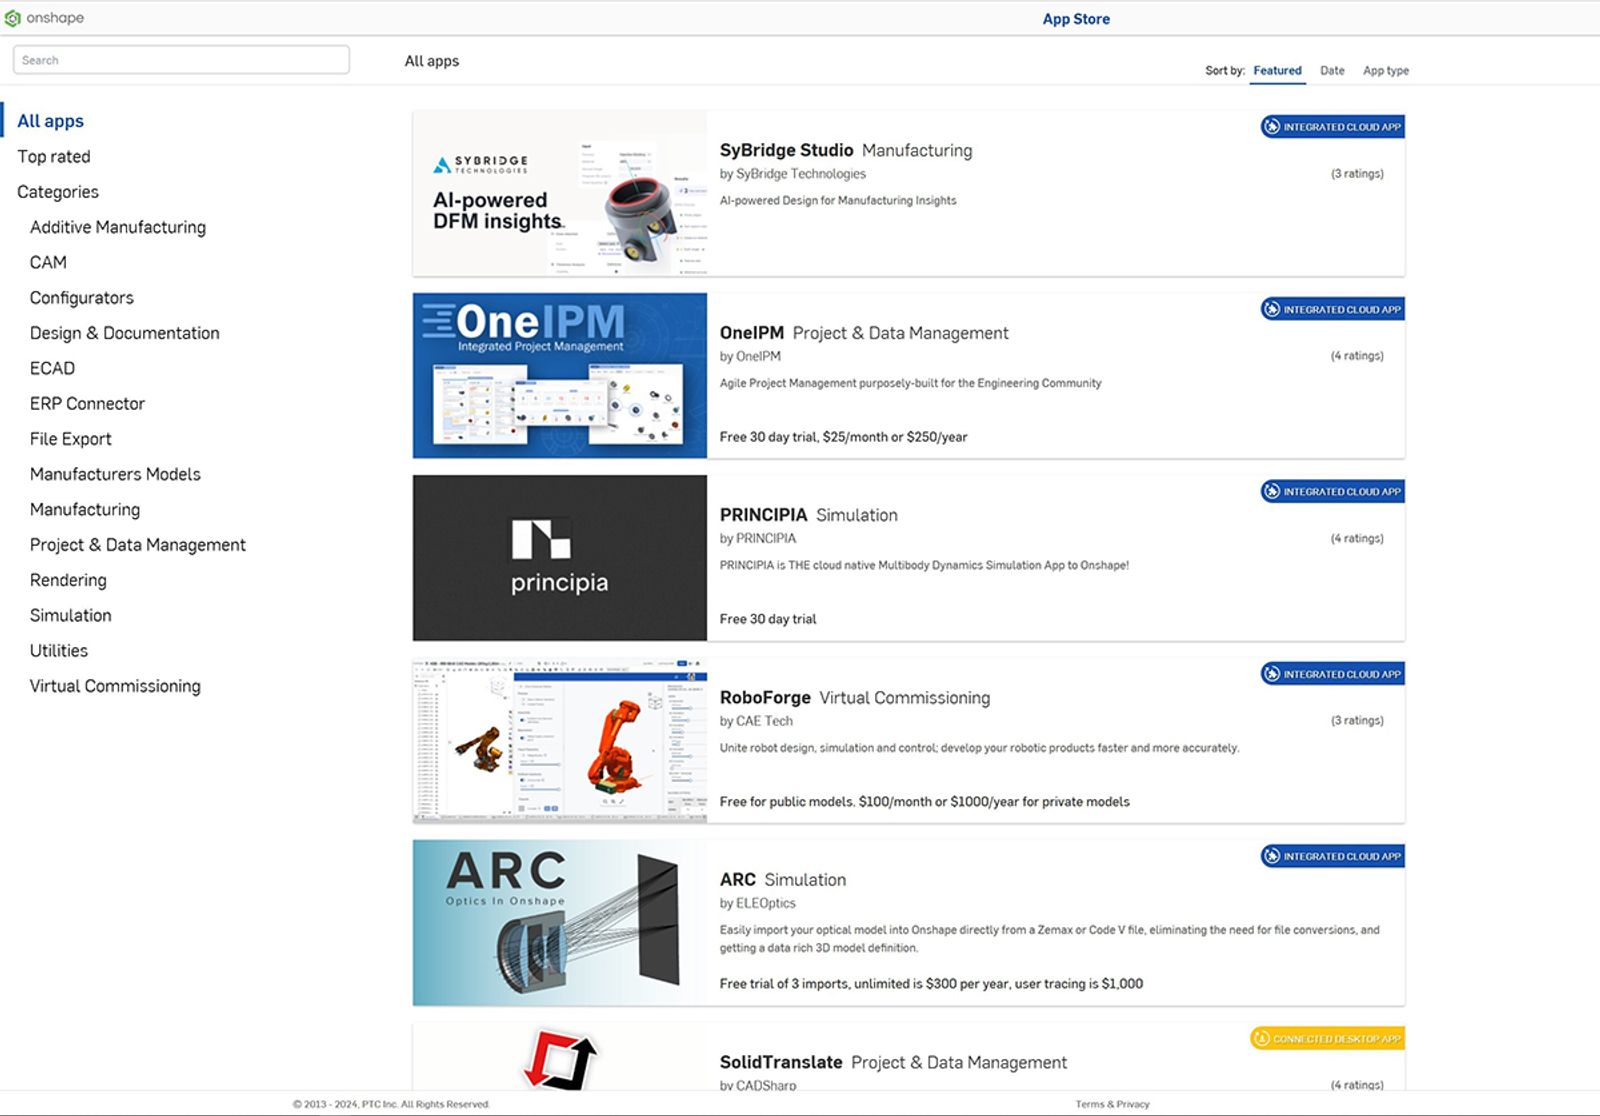
Task: Sort apps by Date
Action: click(x=1332, y=71)
